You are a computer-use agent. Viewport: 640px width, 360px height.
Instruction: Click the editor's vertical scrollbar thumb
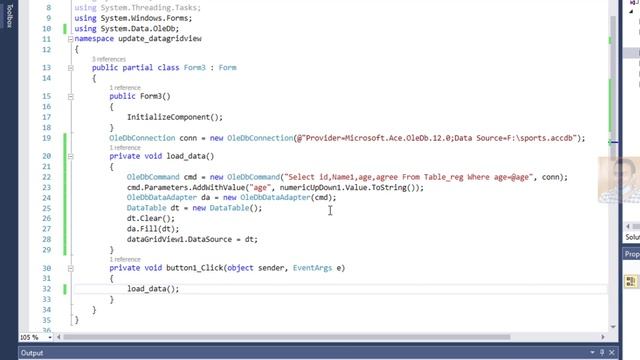[613, 88]
